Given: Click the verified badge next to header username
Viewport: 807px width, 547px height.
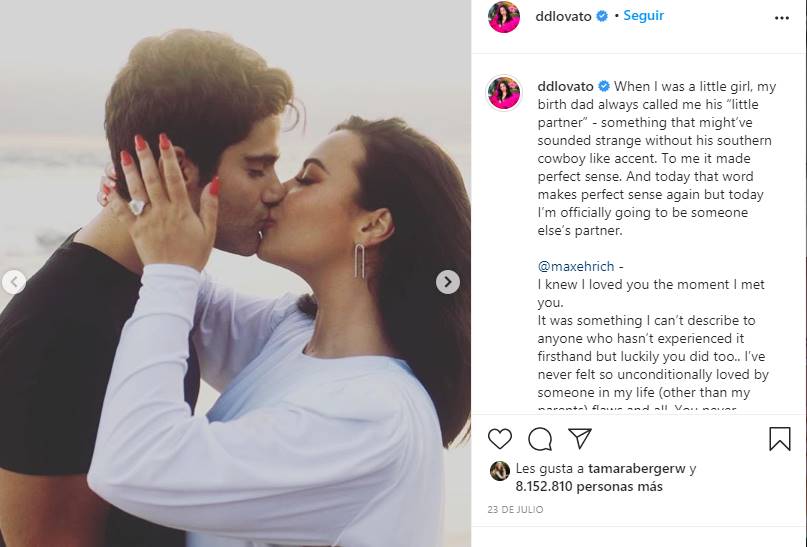Looking at the screenshot, I should (602, 16).
